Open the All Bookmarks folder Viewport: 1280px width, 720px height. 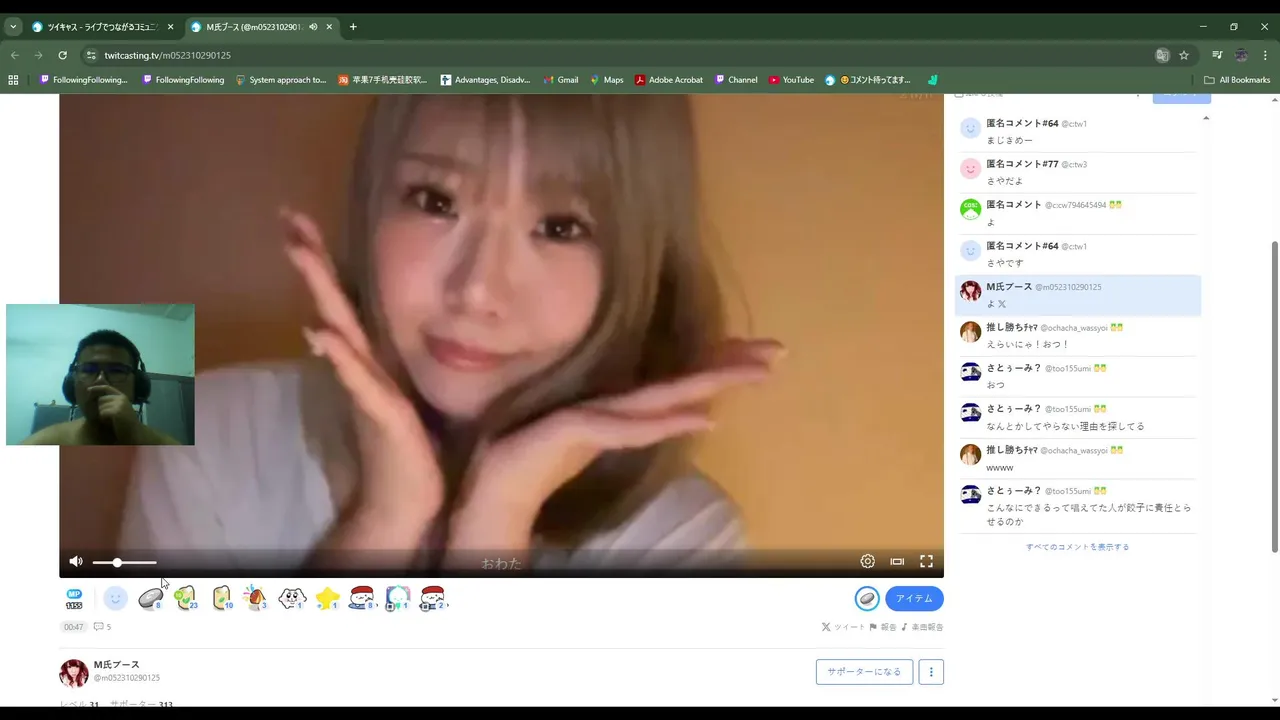click(x=1237, y=80)
